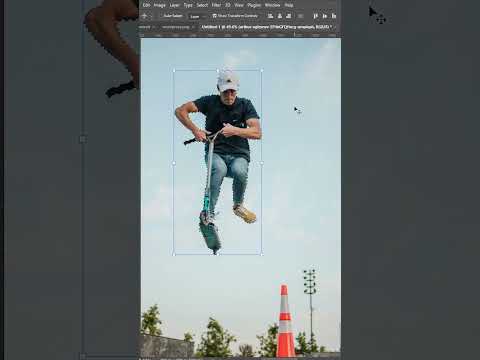Click the align right edges icon
The width and height of the screenshot is (480, 360).
(289, 16)
